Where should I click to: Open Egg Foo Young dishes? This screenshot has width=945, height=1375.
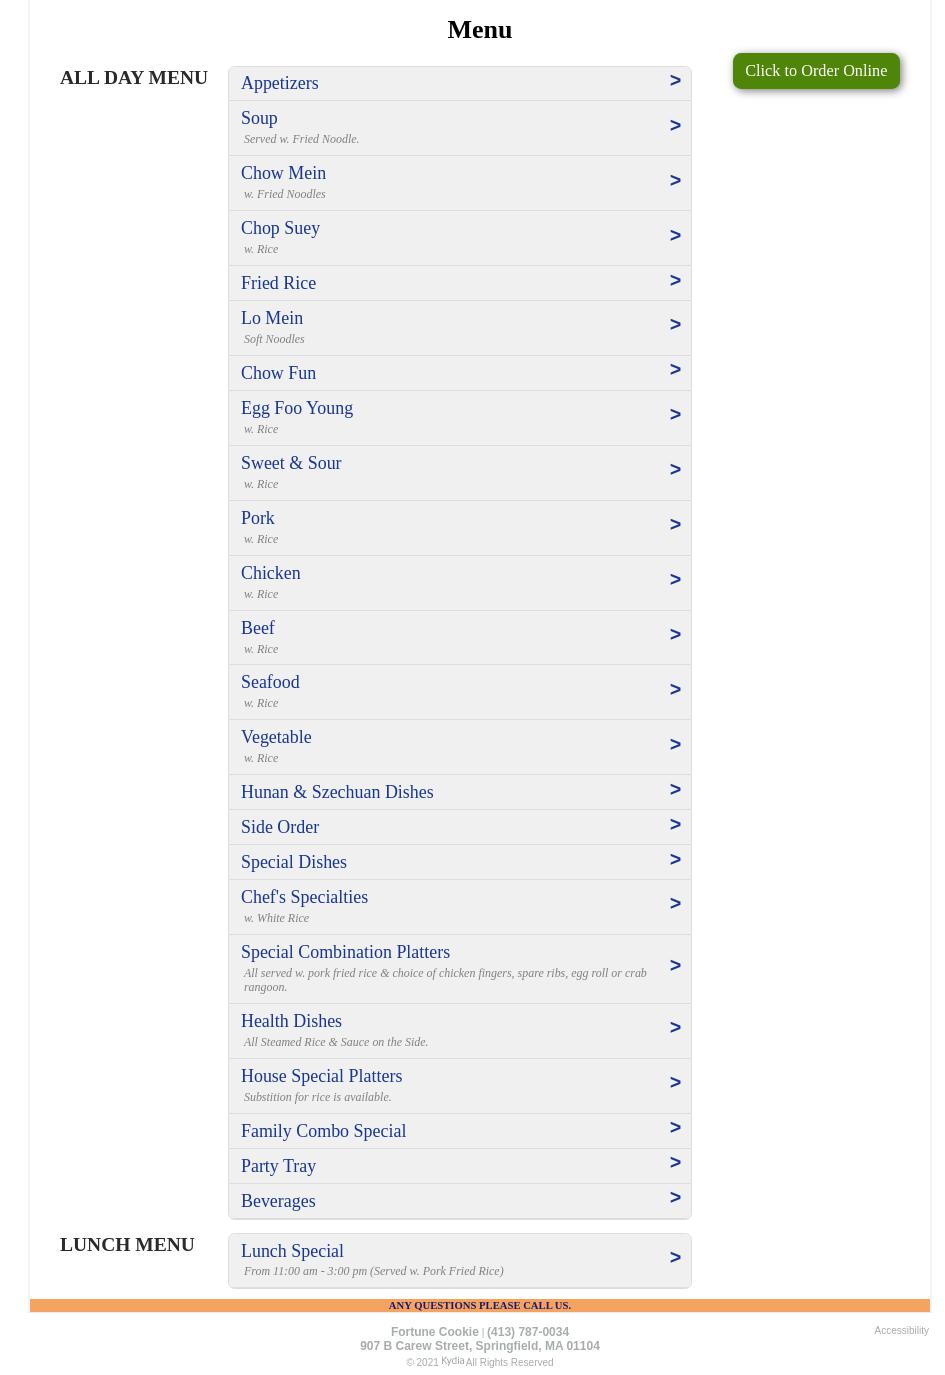coord(297,408)
